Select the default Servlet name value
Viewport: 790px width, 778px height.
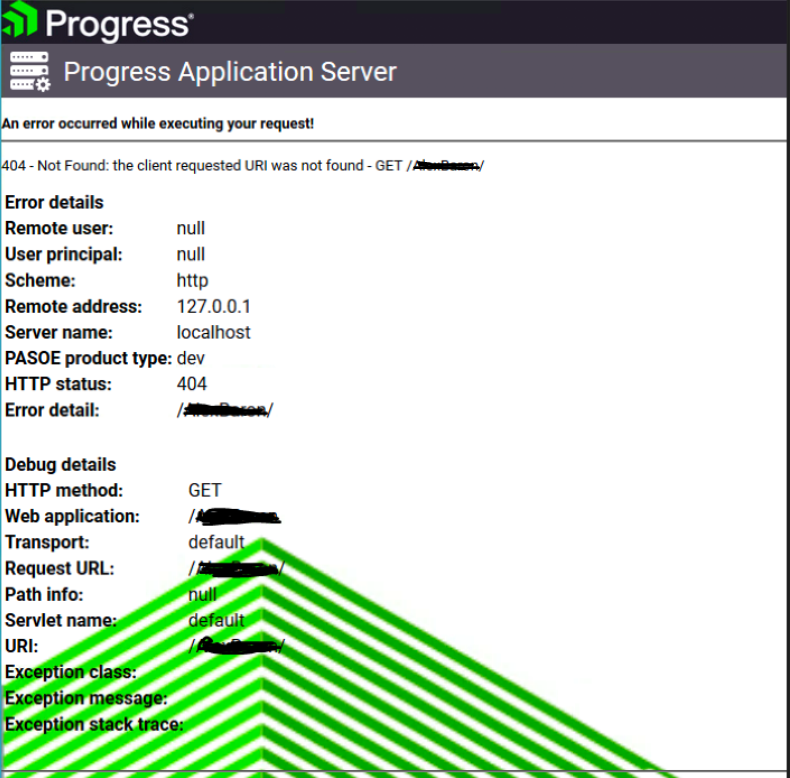point(216,620)
